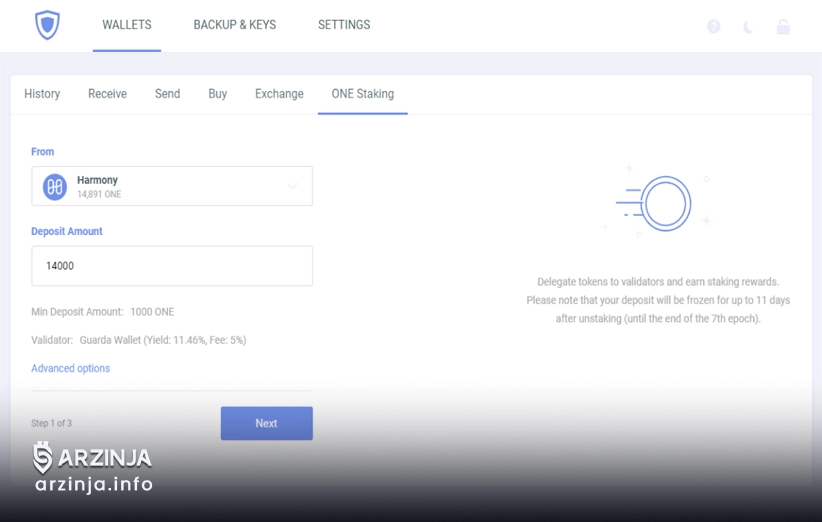Open the From wallet selector box
The width and height of the screenshot is (822, 522).
pos(172,186)
